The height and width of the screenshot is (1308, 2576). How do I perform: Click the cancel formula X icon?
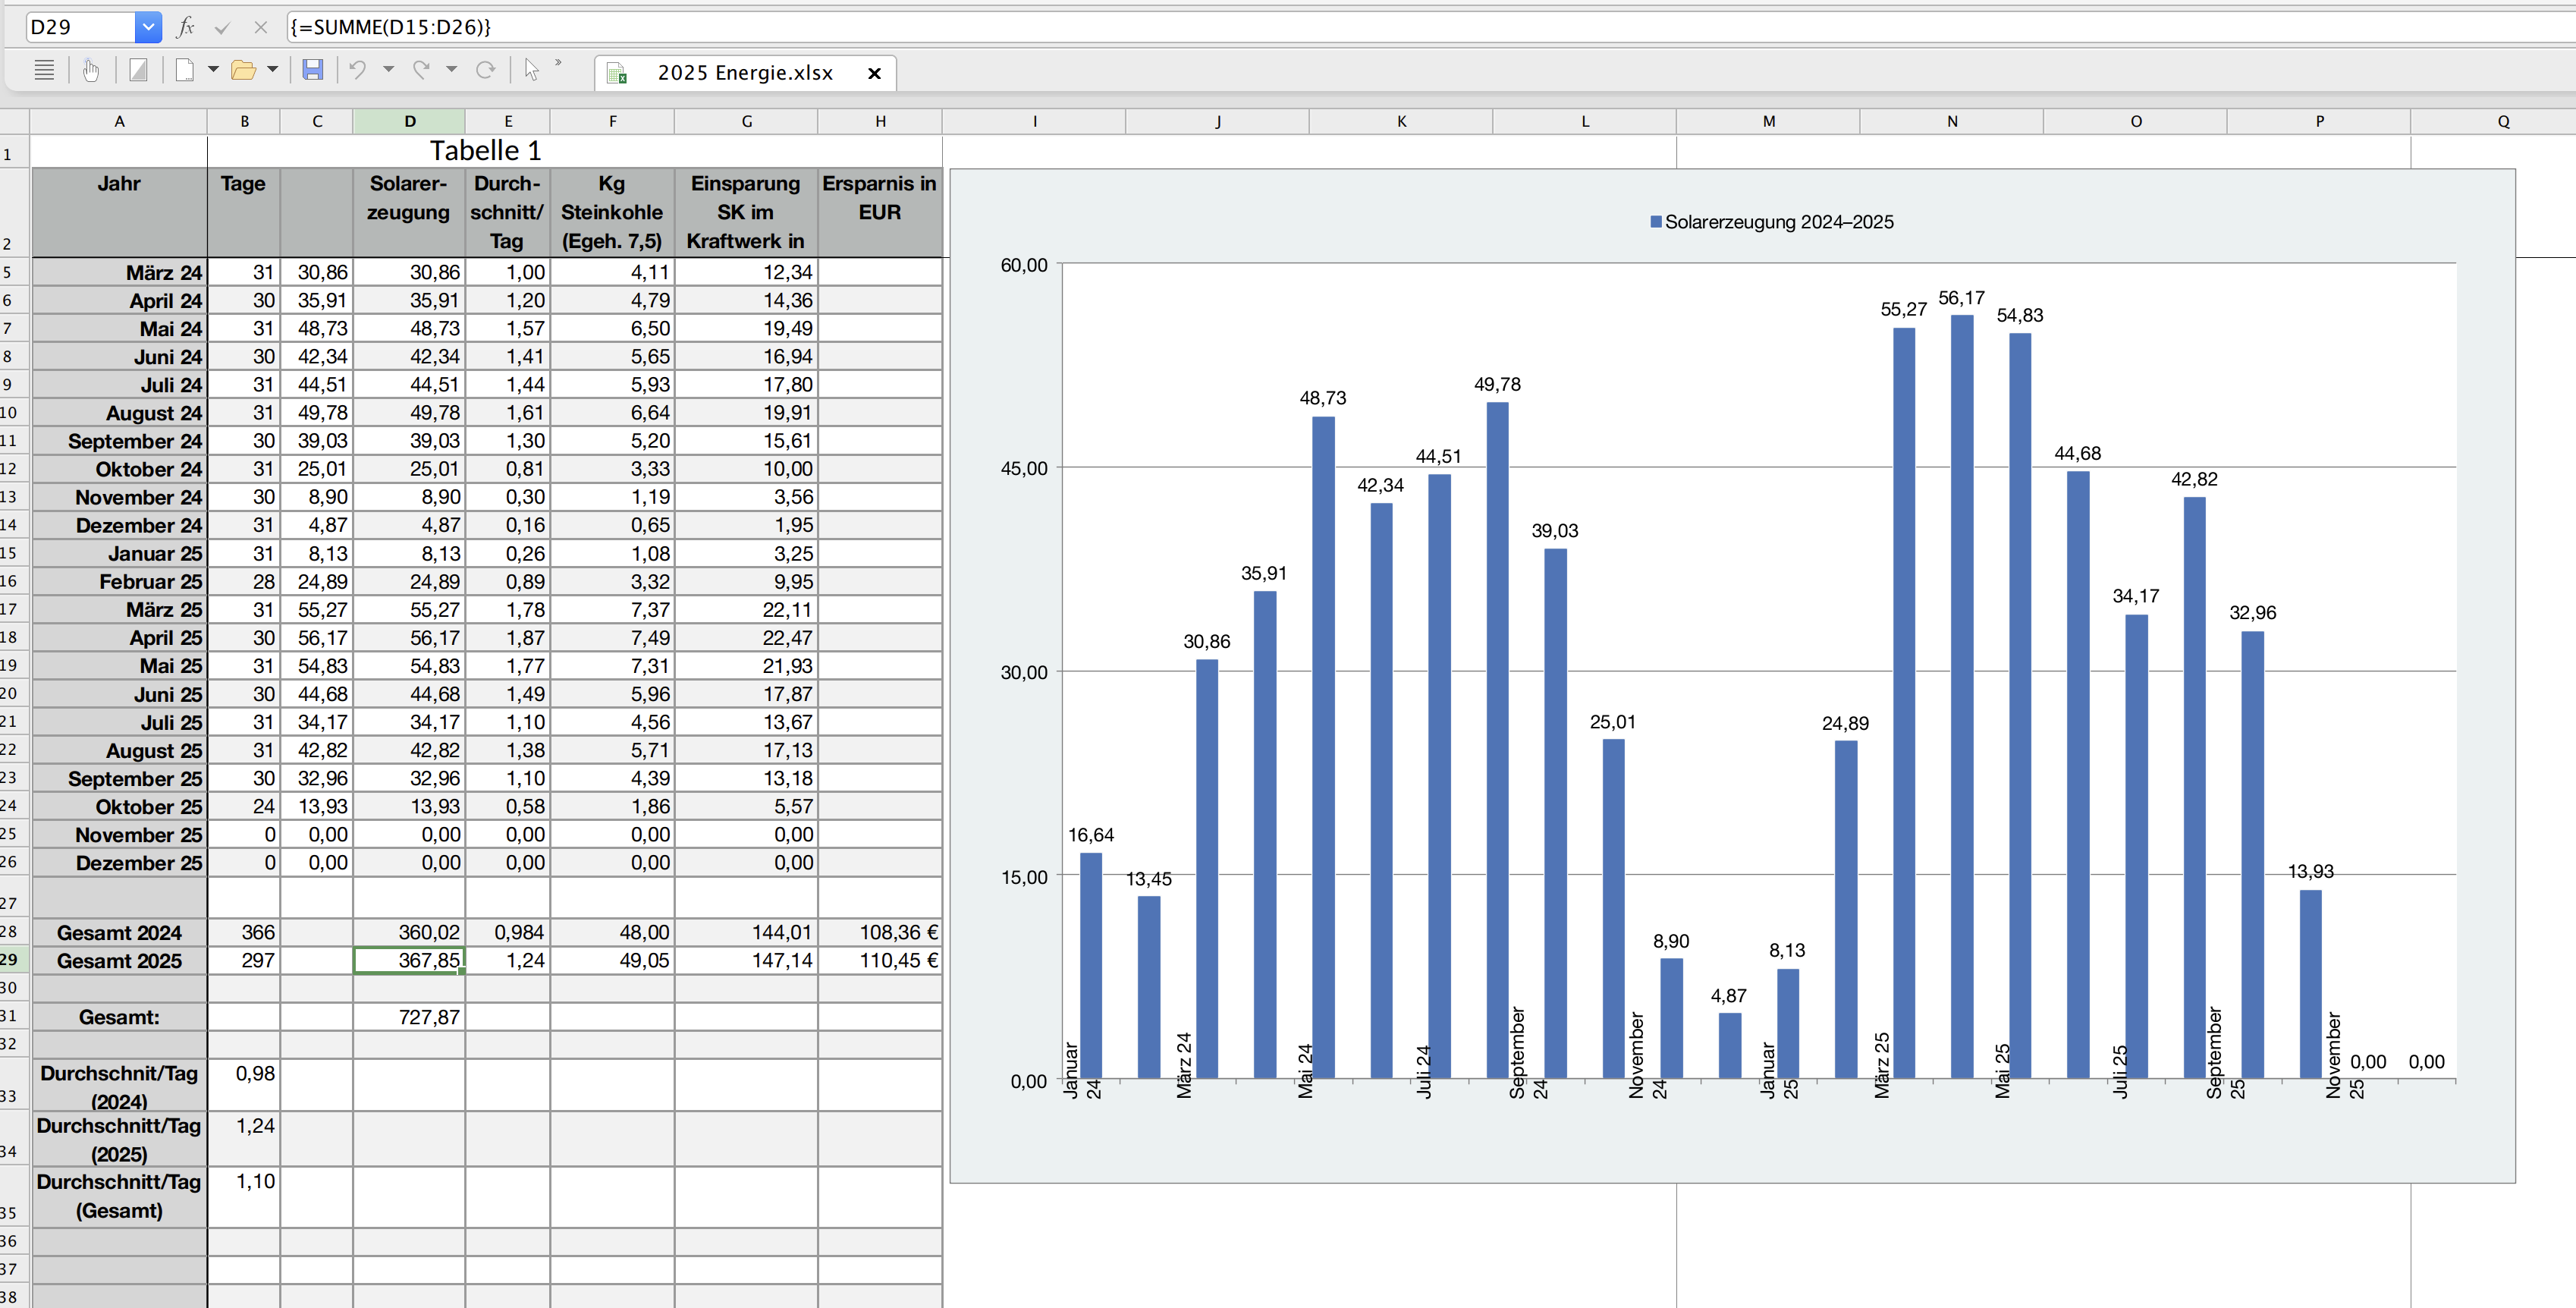coord(261,28)
